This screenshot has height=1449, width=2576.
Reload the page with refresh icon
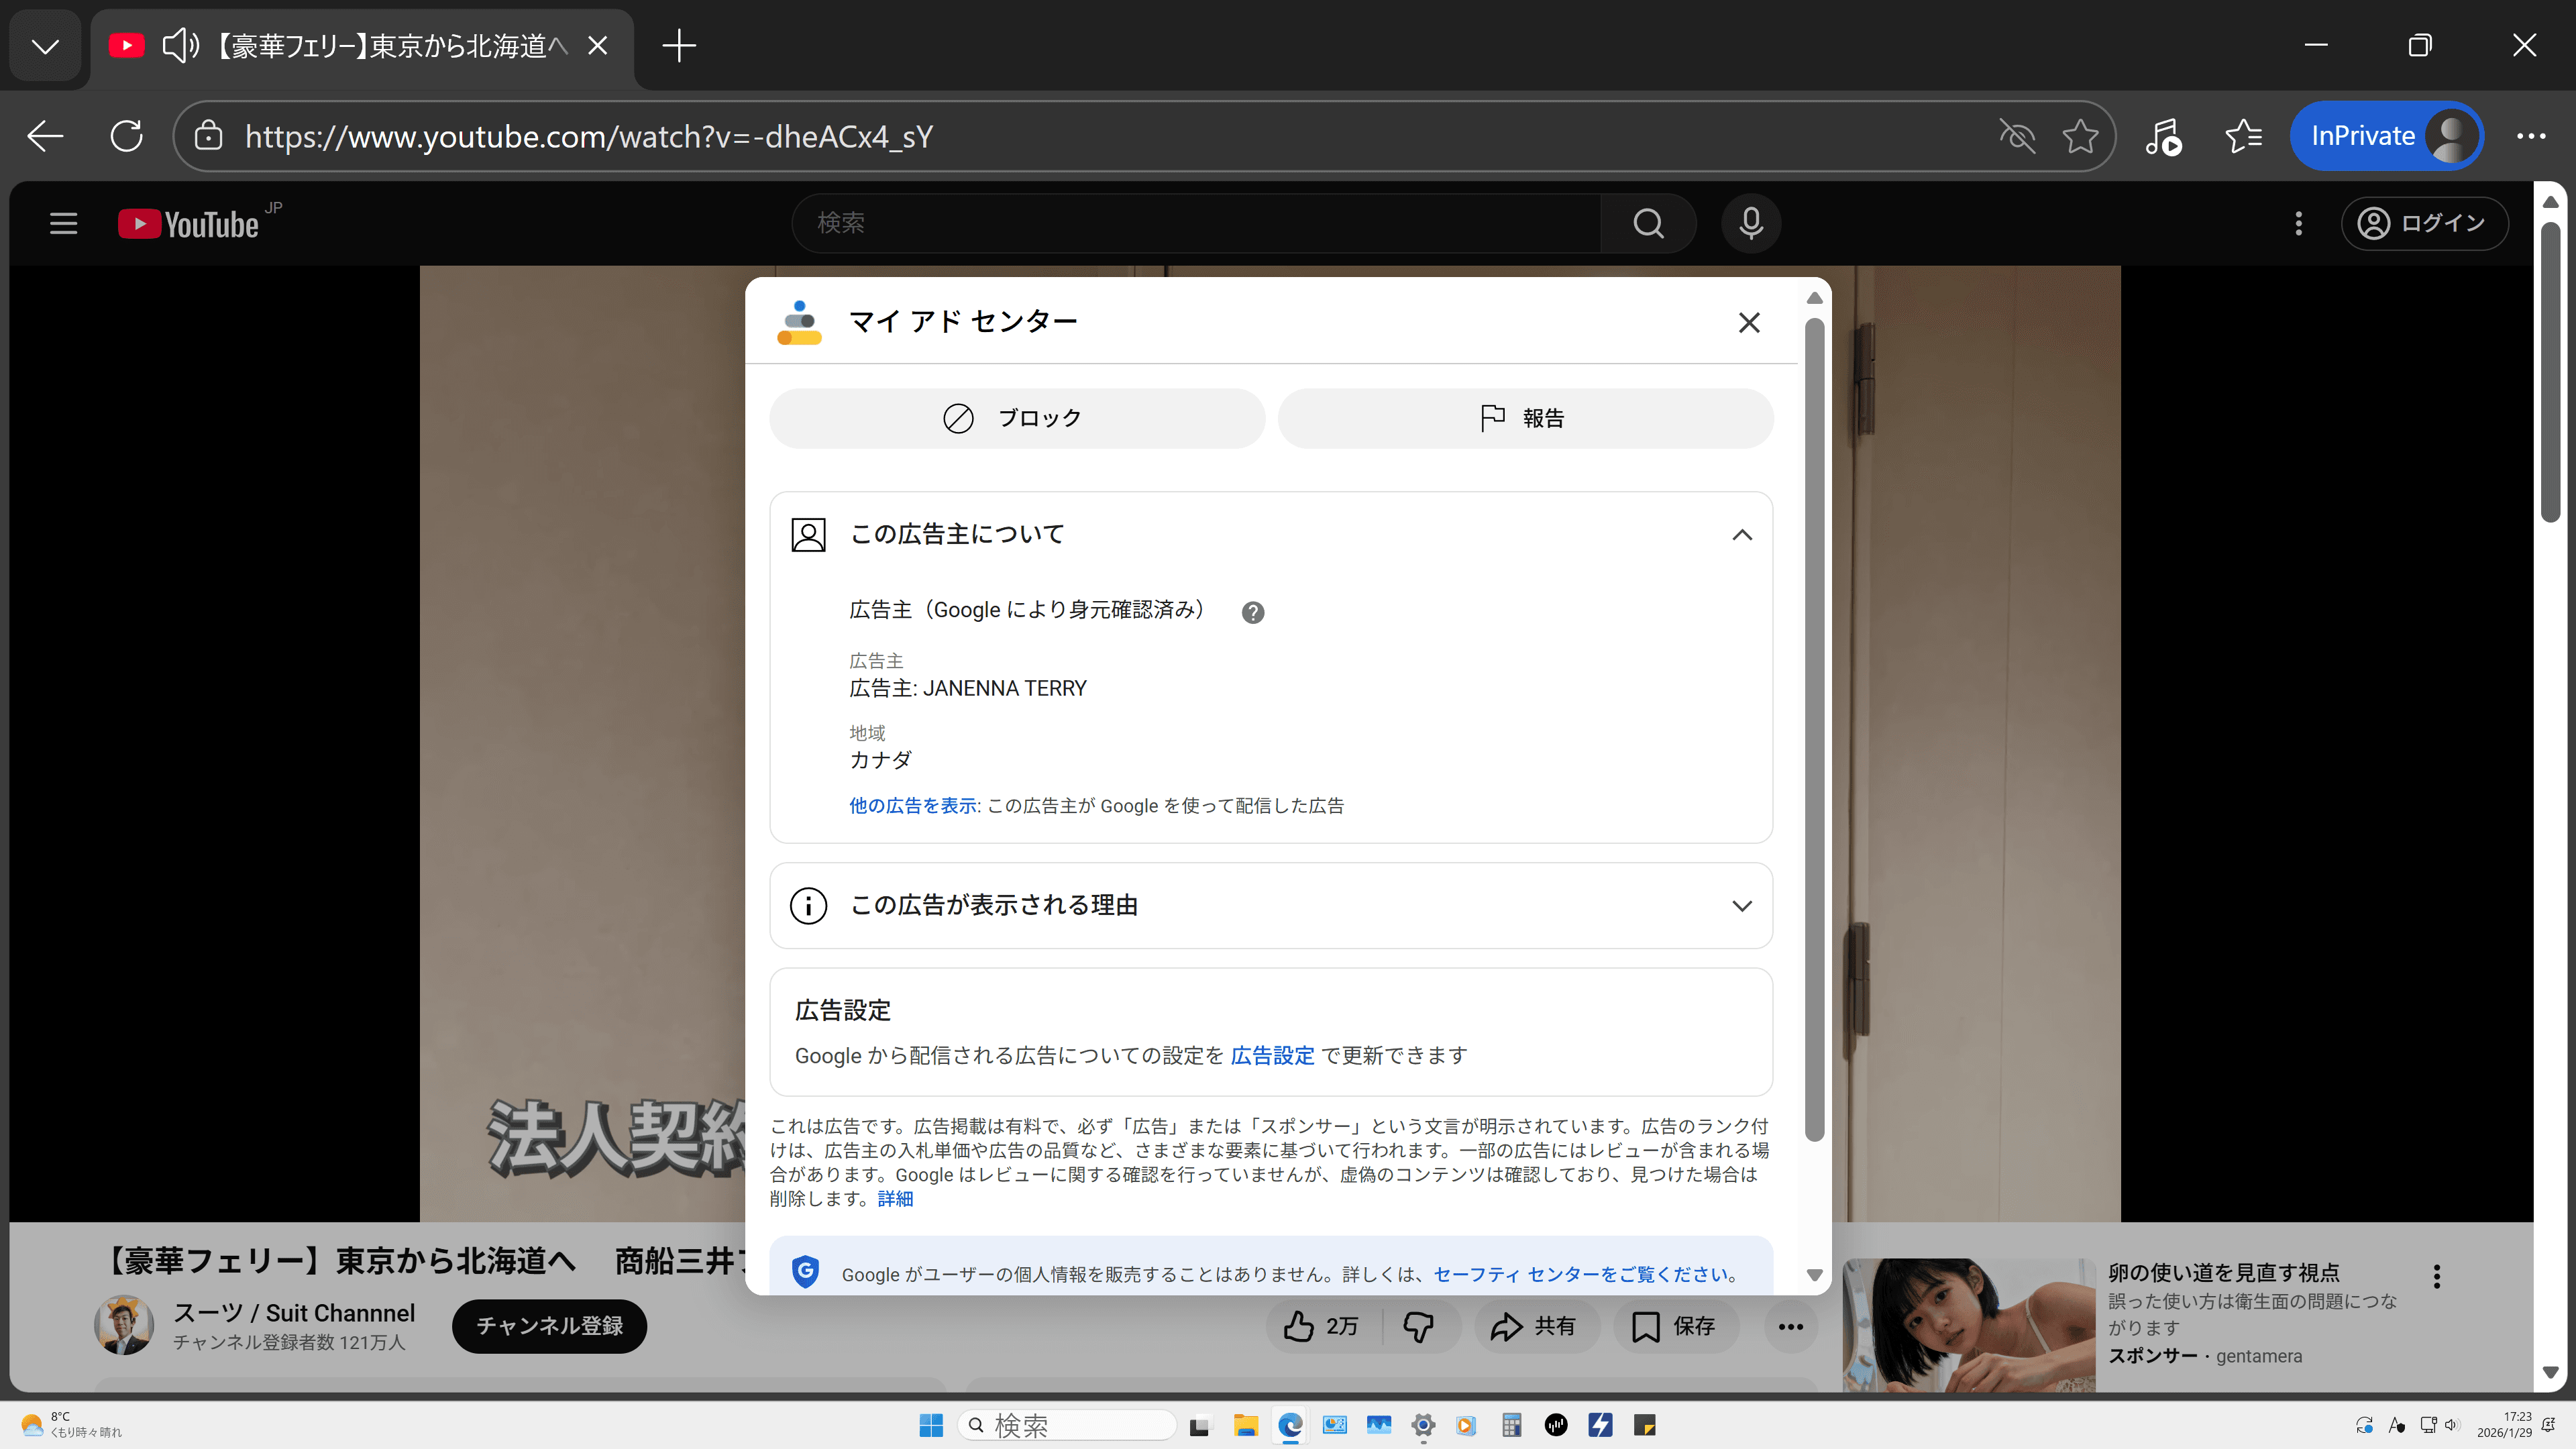pyautogui.click(x=126, y=136)
